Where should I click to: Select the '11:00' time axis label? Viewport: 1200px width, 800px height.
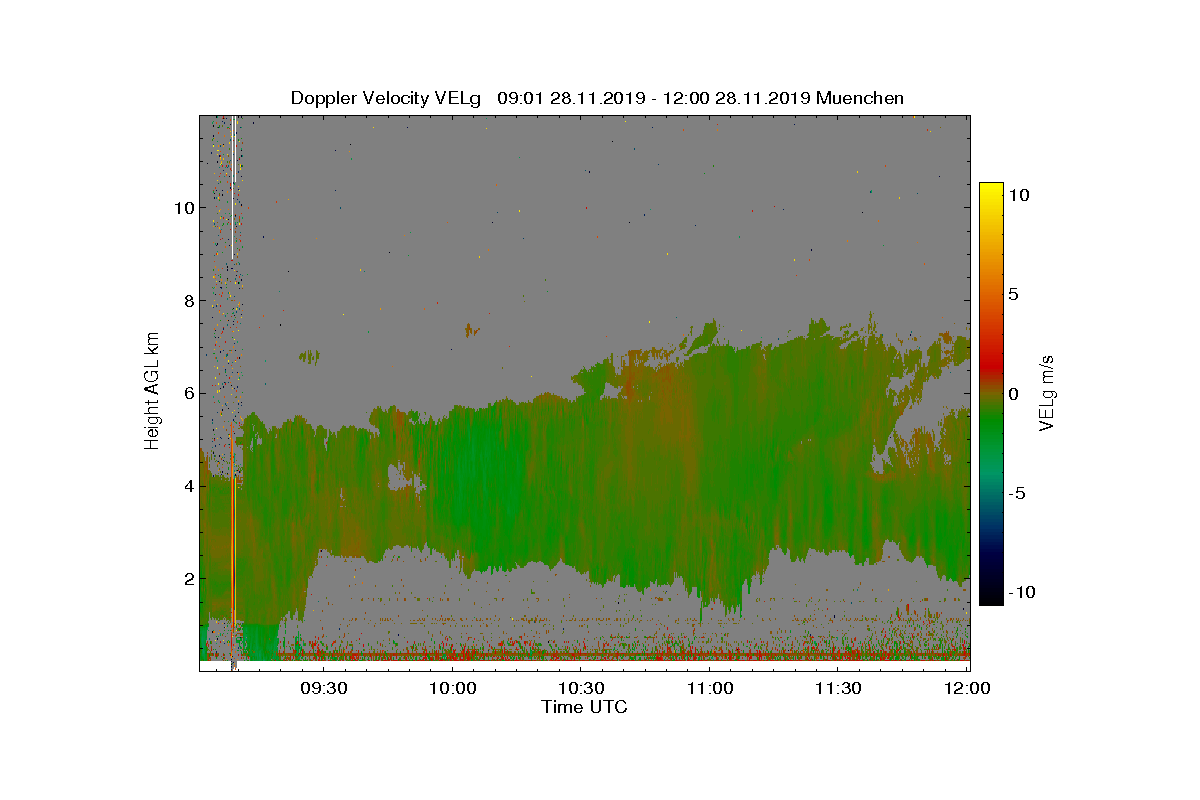click(x=709, y=688)
